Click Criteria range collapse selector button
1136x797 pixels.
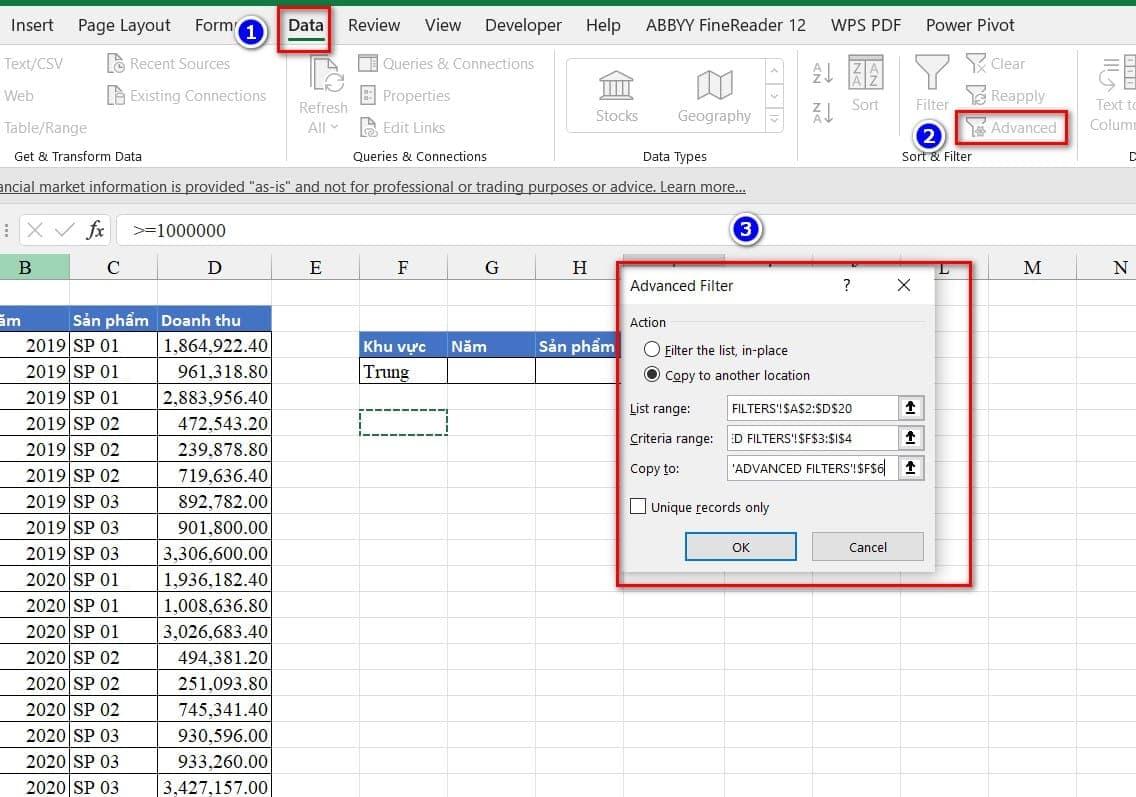910,438
